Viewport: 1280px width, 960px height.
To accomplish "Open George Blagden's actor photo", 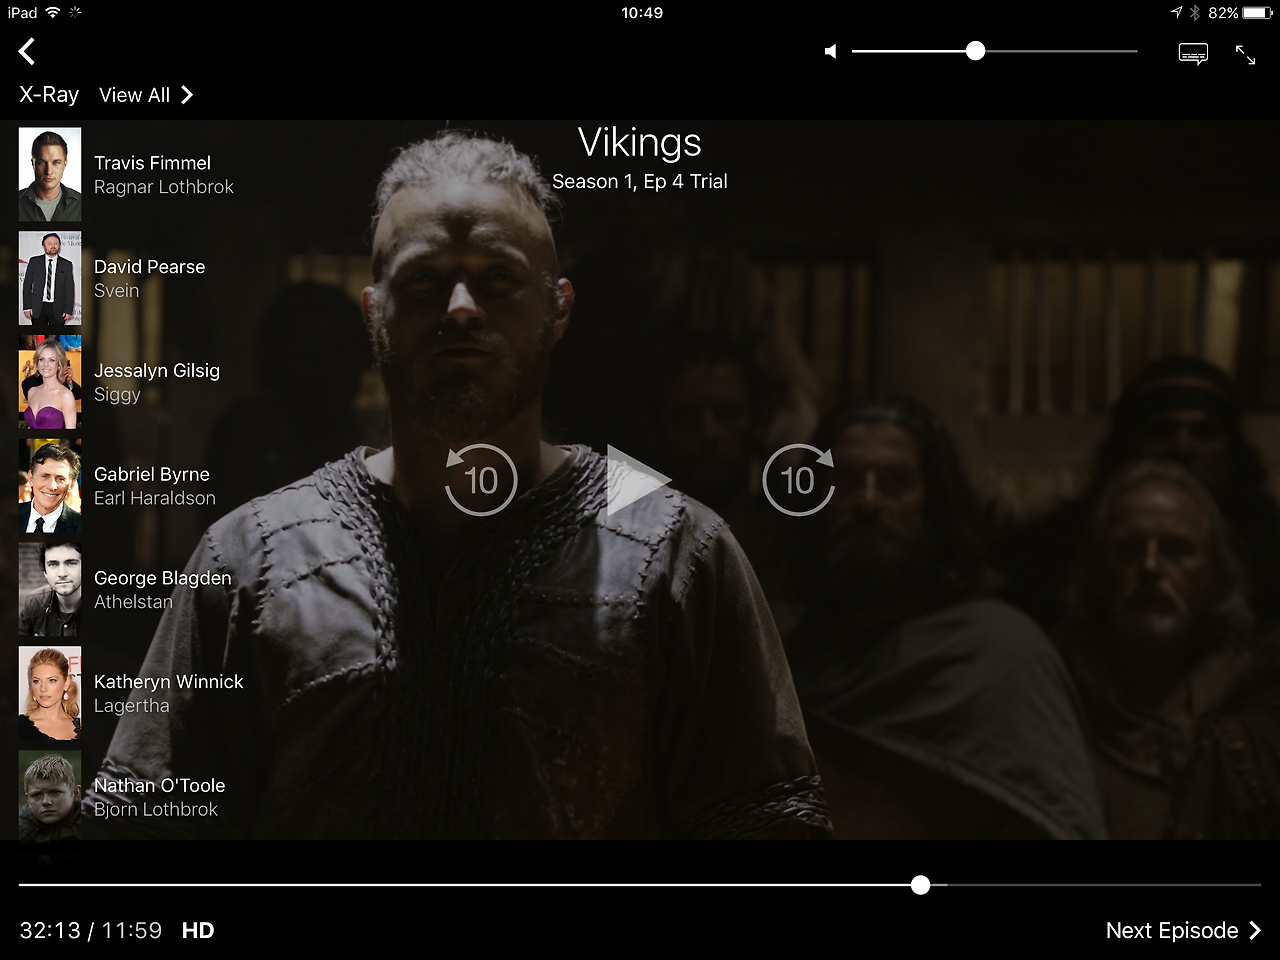I will coord(50,590).
